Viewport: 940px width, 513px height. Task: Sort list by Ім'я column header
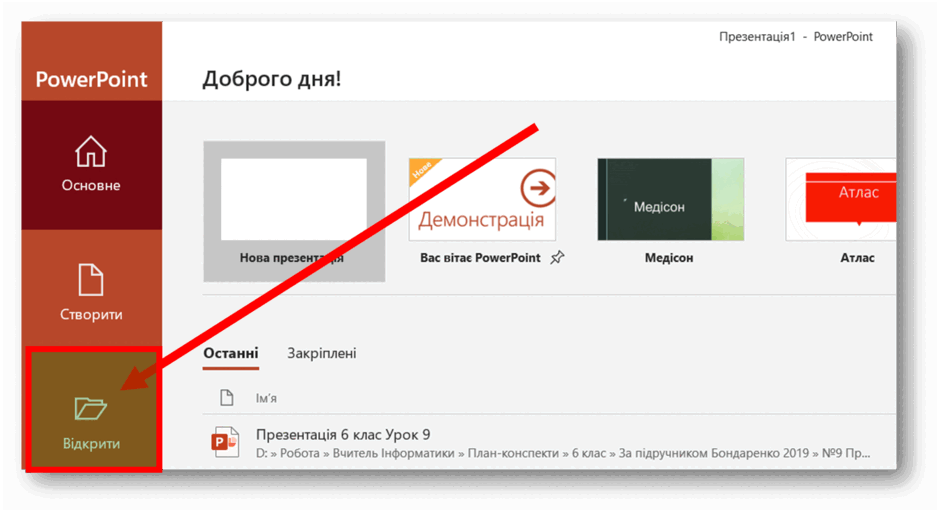266,398
